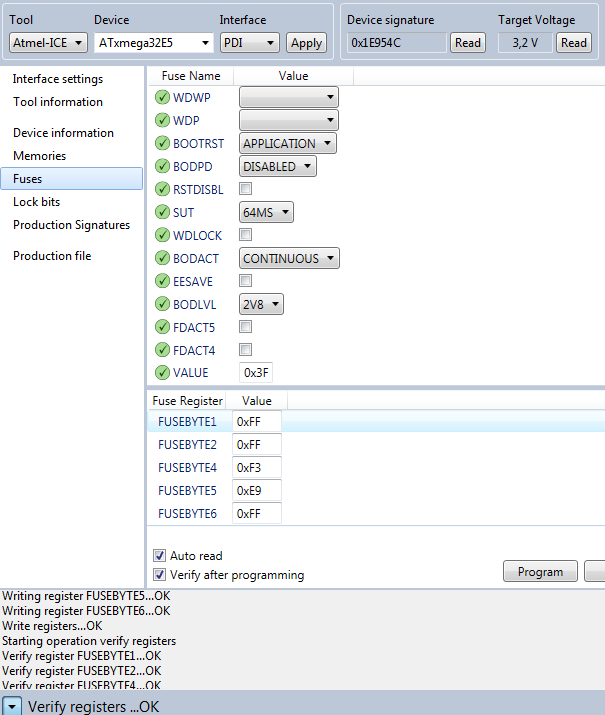This screenshot has width=605, height=715.
Task: Click the green check icon beside BODACT
Action: pos(162,258)
